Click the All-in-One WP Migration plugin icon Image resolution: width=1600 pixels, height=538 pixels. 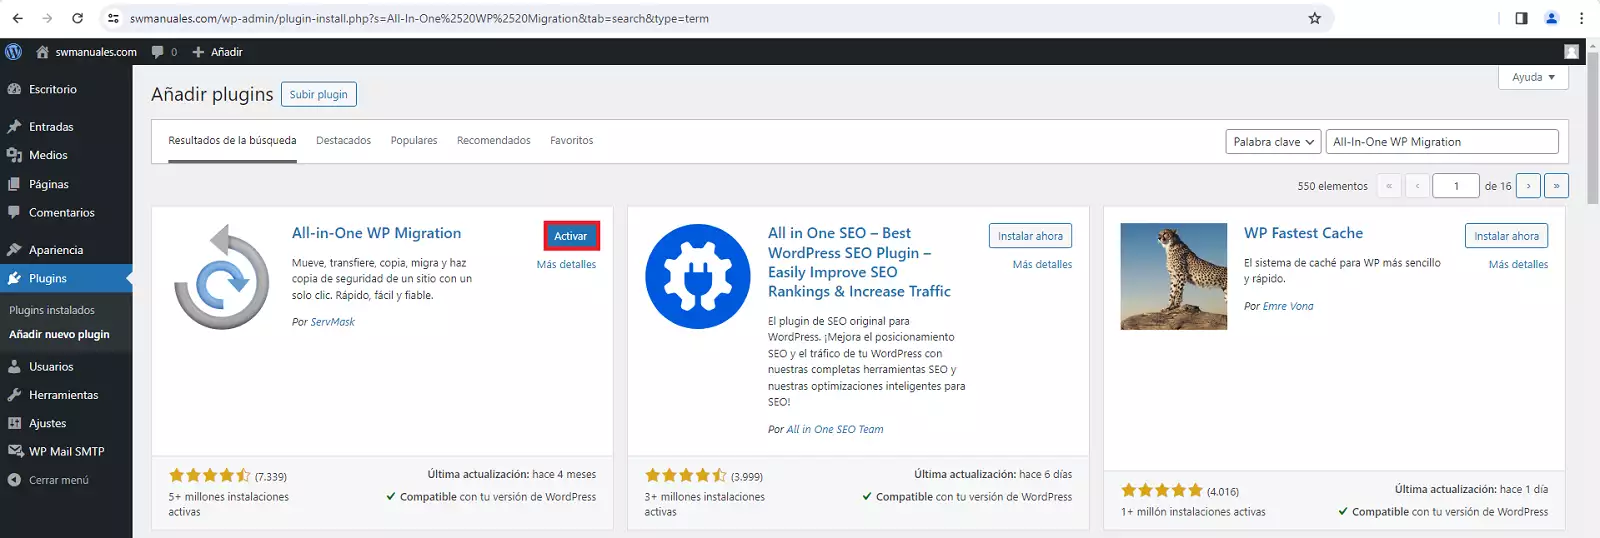tap(222, 276)
